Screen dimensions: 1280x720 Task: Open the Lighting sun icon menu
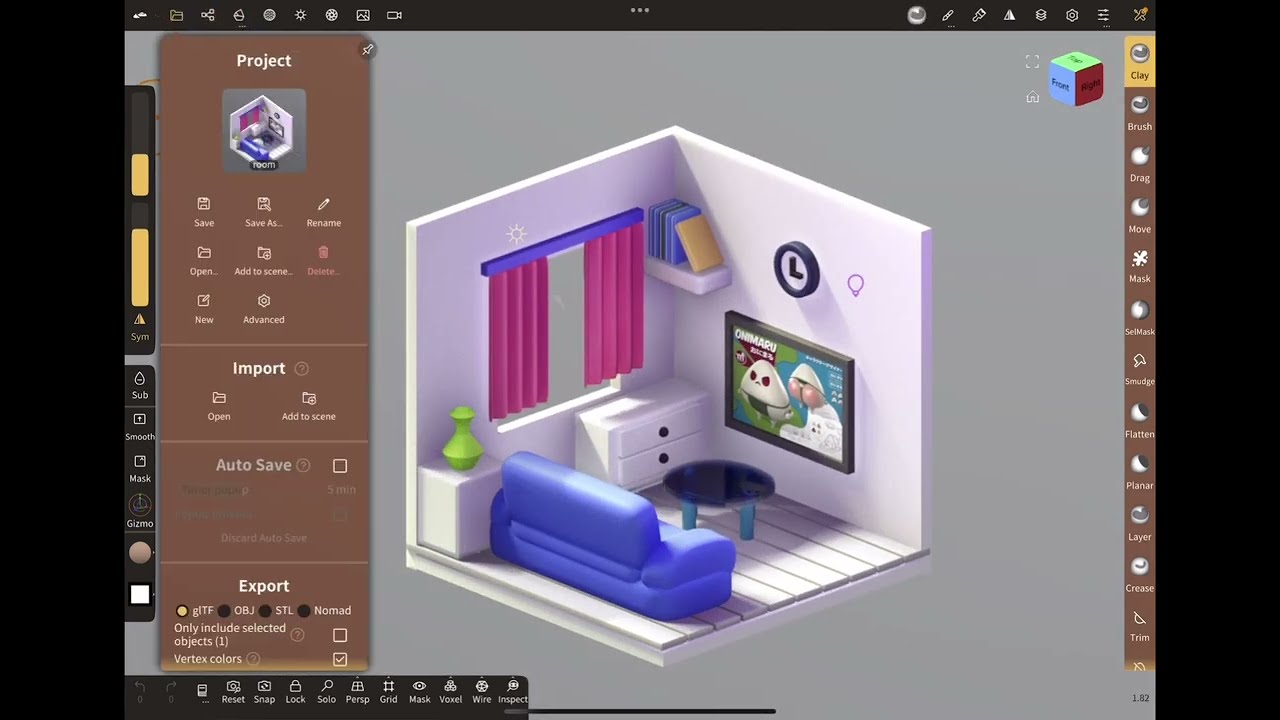pyautogui.click(x=301, y=15)
